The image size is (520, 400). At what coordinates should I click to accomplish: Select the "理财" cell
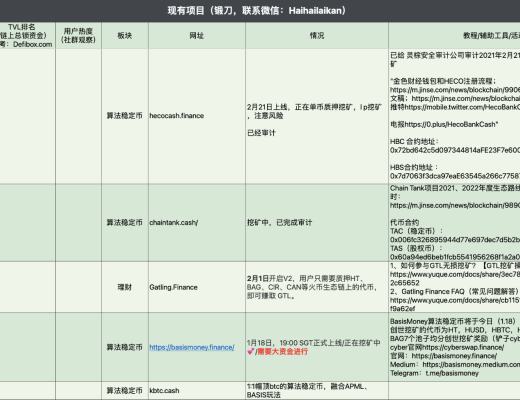coord(125,287)
